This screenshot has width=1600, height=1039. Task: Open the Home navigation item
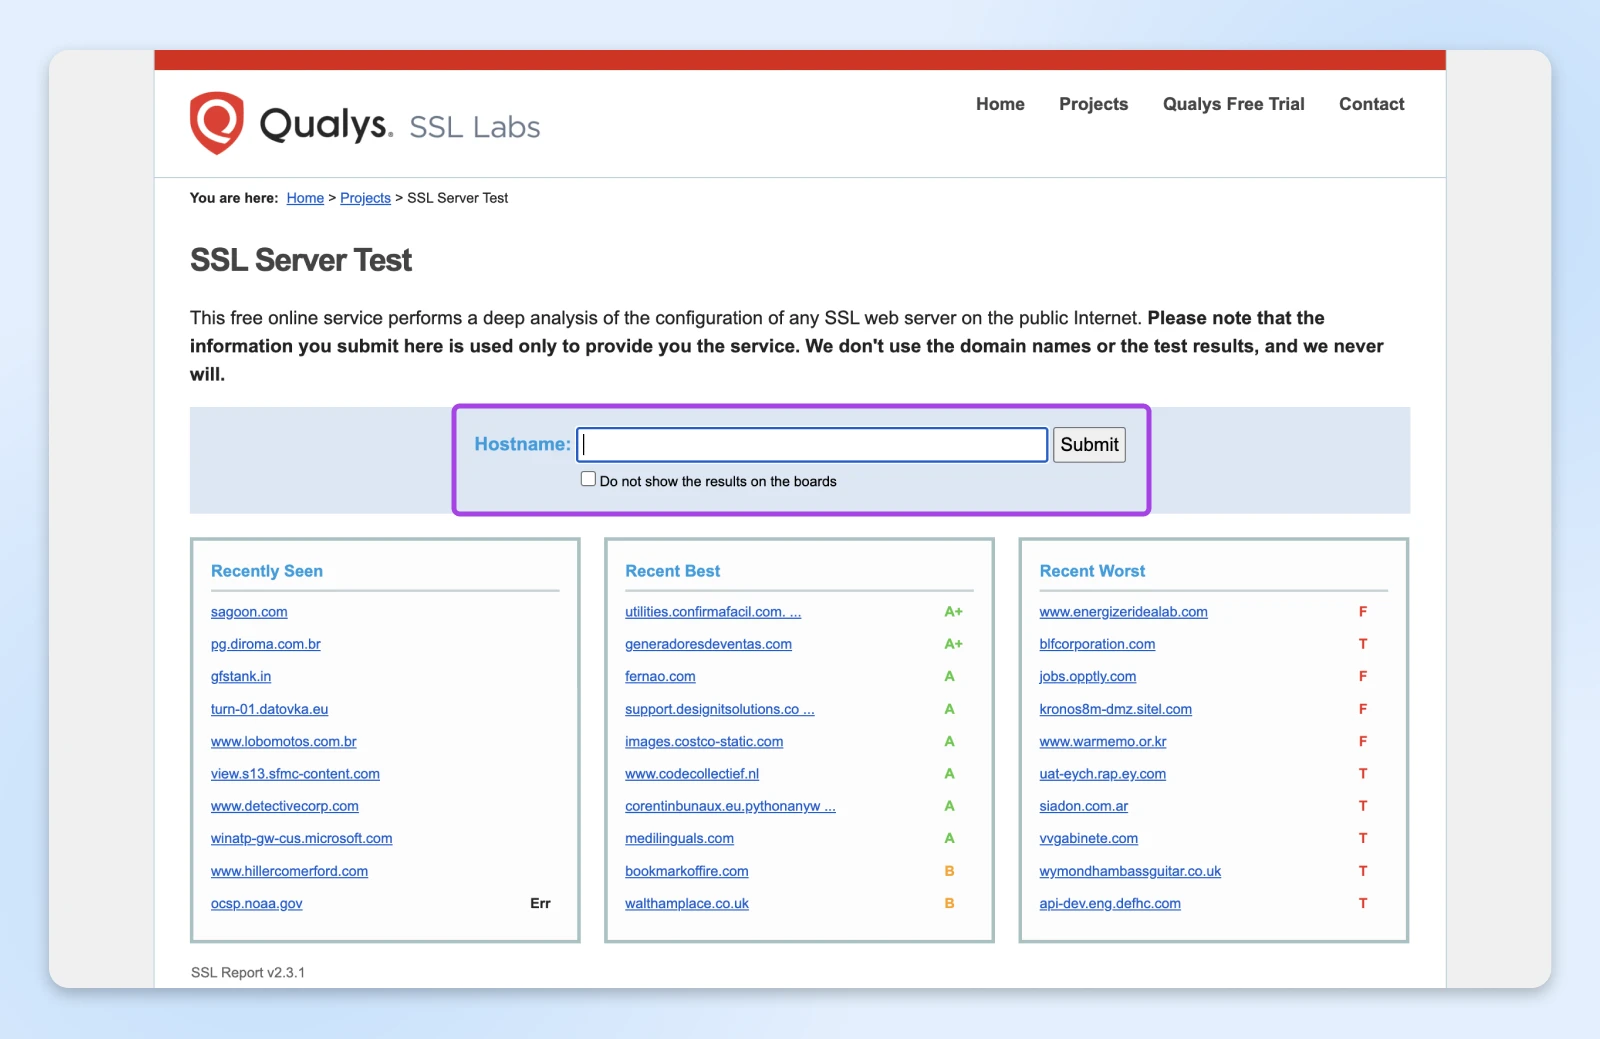click(x=1000, y=104)
